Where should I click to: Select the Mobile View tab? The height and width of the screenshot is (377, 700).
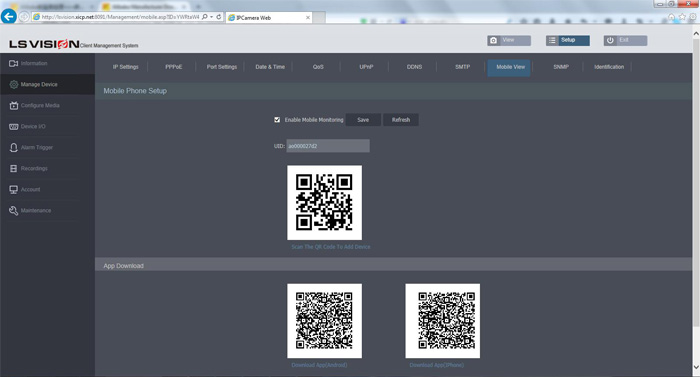[x=509, y=67]
